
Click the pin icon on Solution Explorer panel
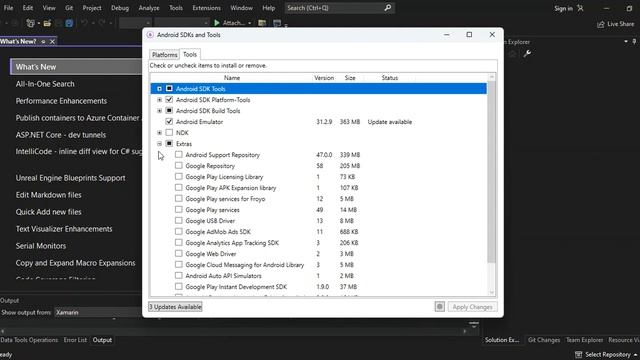(634, 42)
